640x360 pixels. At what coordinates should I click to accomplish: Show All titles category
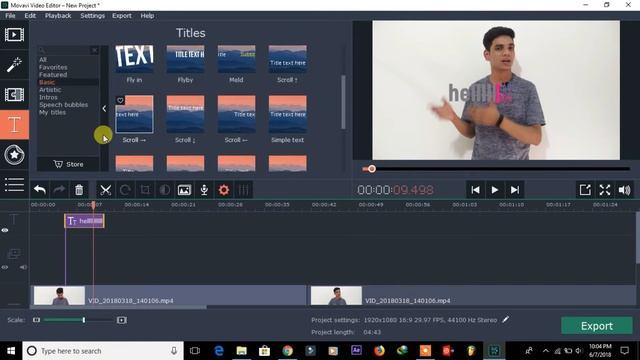pos(43,60)
